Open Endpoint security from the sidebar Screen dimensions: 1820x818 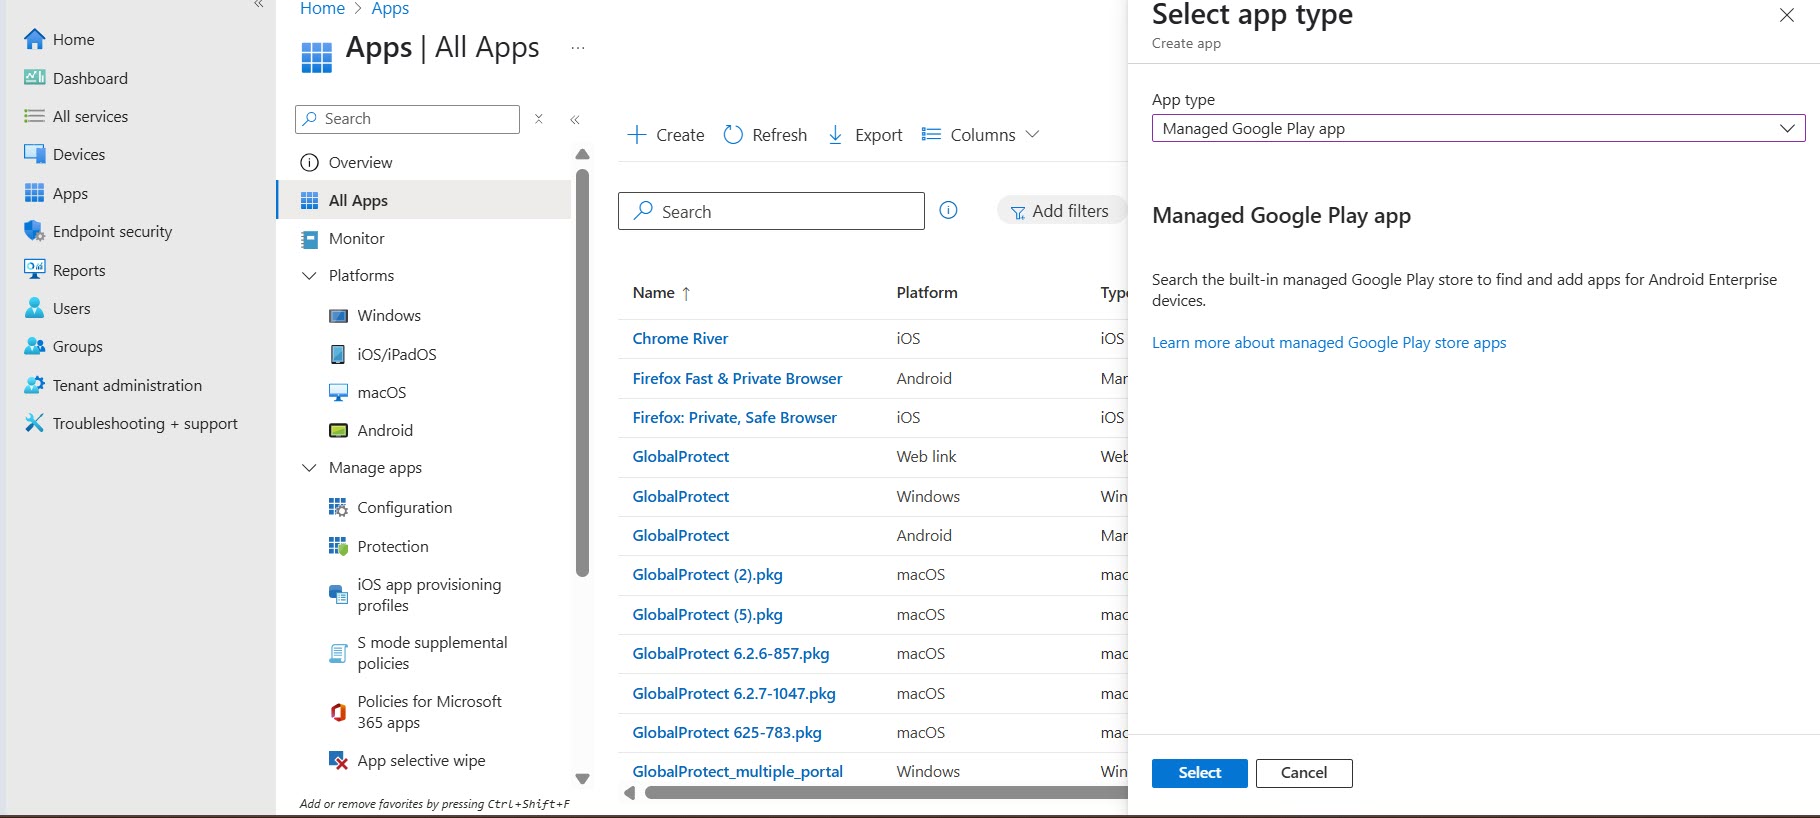coord(112,232)
